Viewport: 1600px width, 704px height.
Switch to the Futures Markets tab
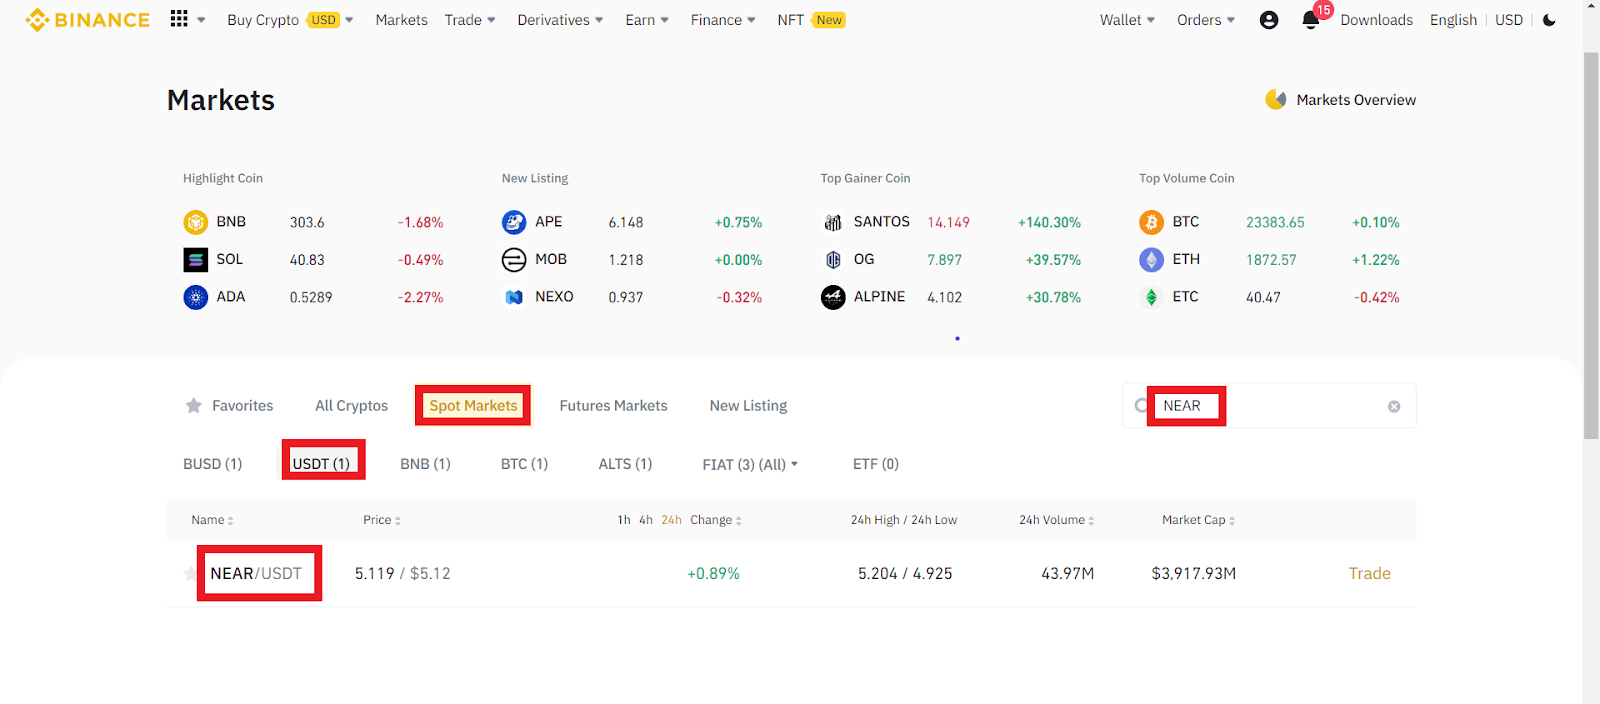613,405
